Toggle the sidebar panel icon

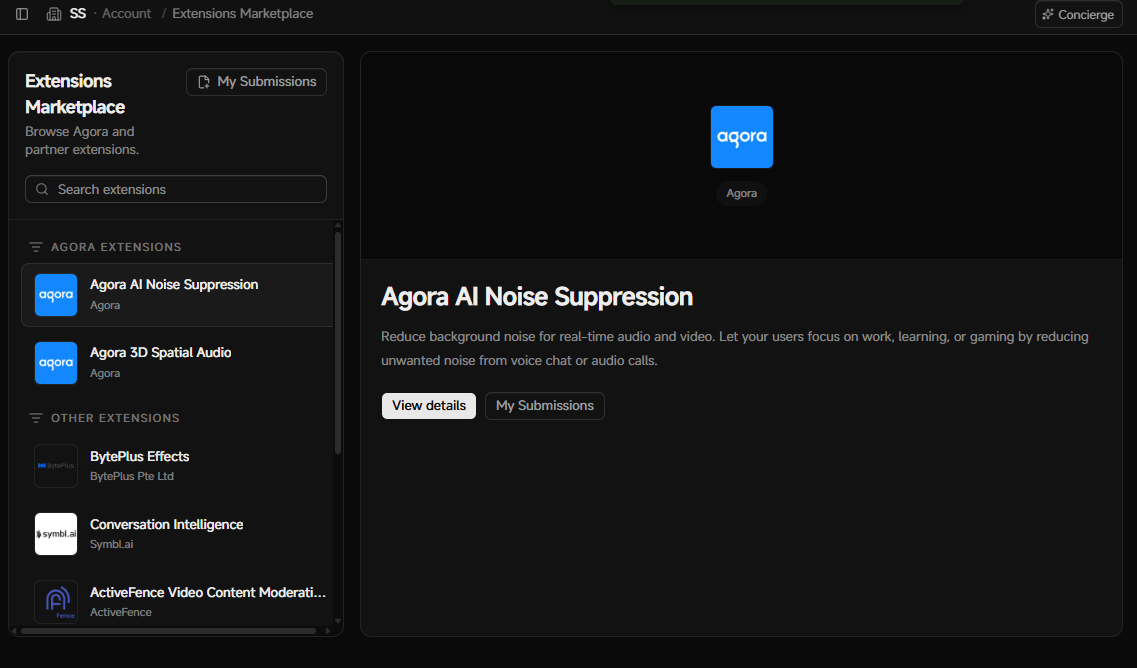click(22, 14)
